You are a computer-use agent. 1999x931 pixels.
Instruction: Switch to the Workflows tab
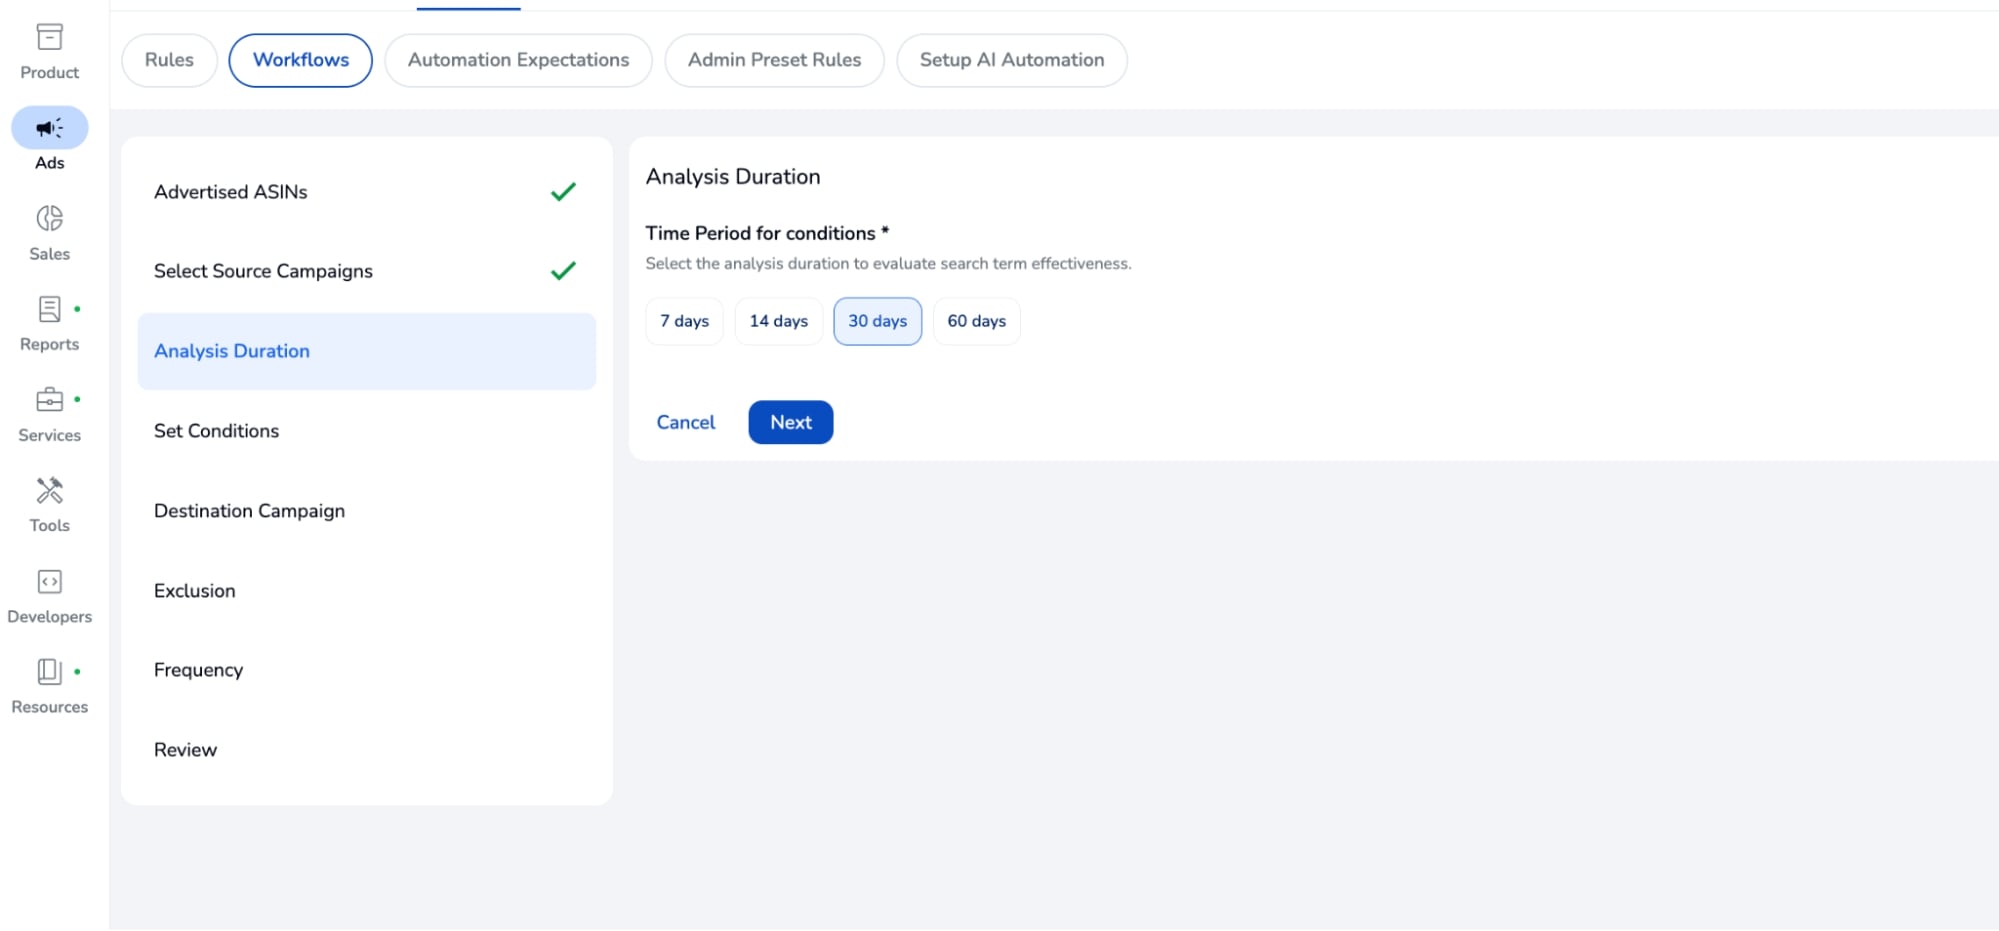click(301, 60)
